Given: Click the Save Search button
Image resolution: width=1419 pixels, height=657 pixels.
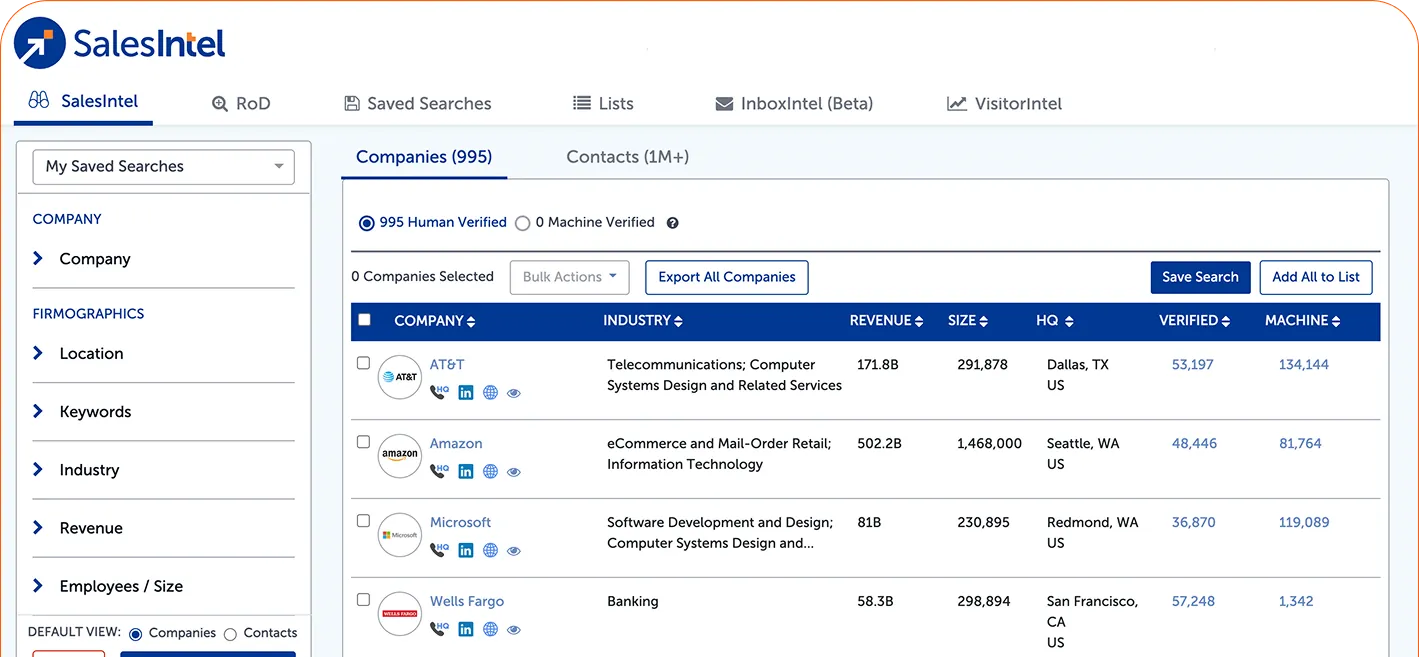Looking at the screenshot, I should click(1200, 277).
